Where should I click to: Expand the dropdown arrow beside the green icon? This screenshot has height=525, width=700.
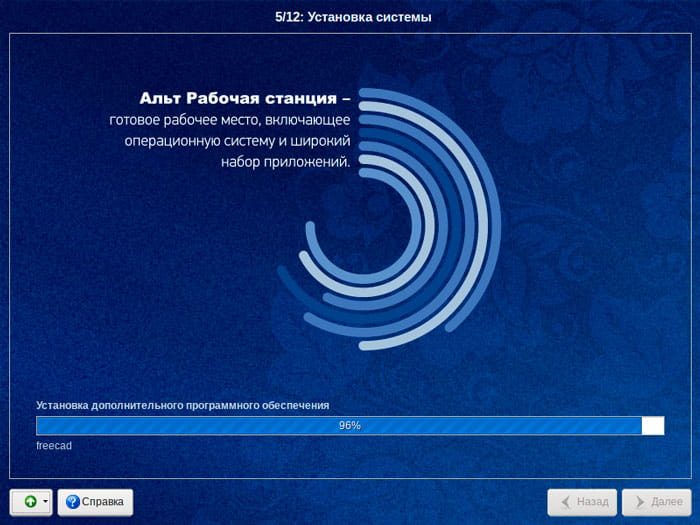(x=45, y=502)
